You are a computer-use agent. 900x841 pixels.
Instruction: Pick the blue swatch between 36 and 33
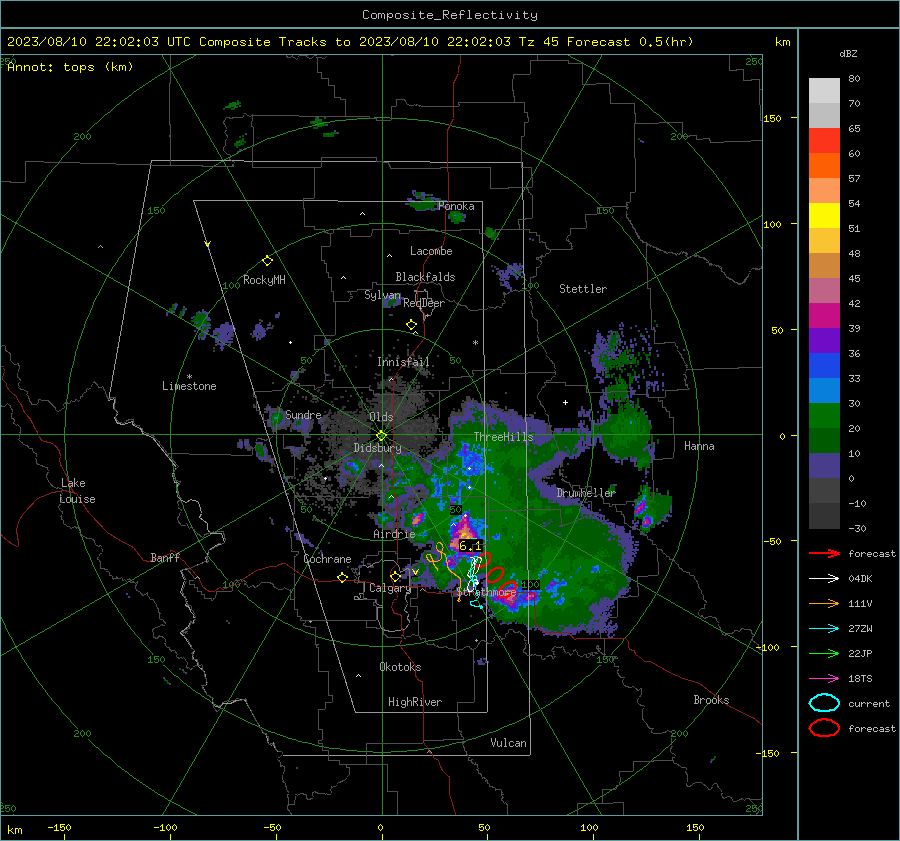coord(824,366)
